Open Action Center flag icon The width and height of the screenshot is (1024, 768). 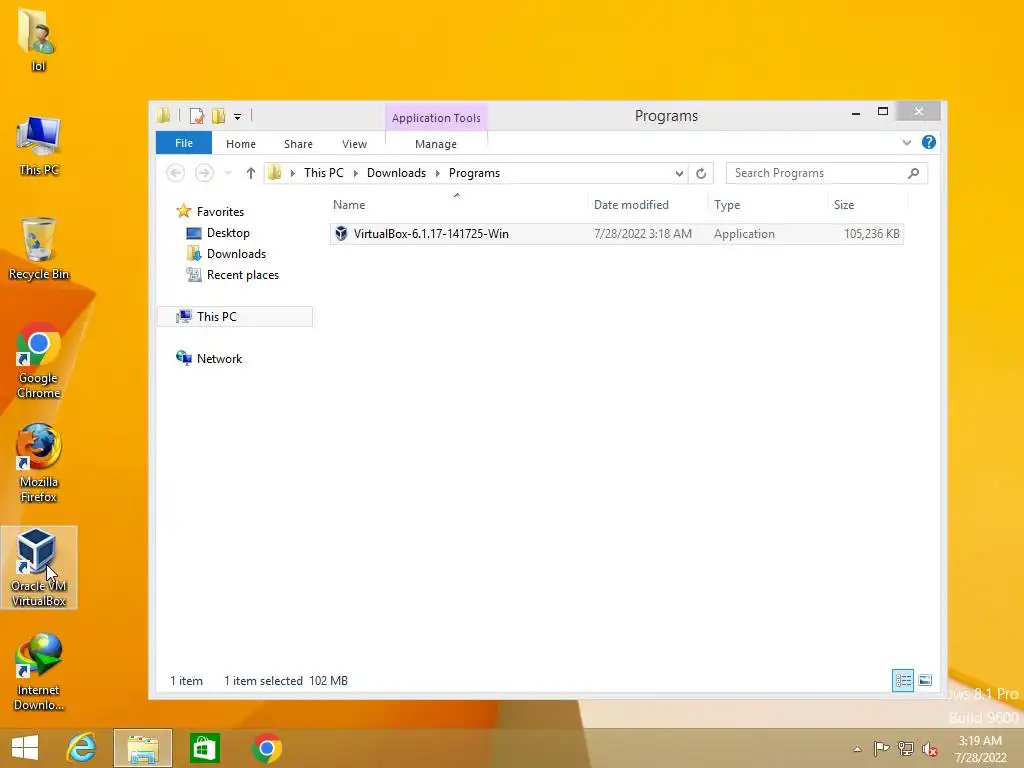881,748
